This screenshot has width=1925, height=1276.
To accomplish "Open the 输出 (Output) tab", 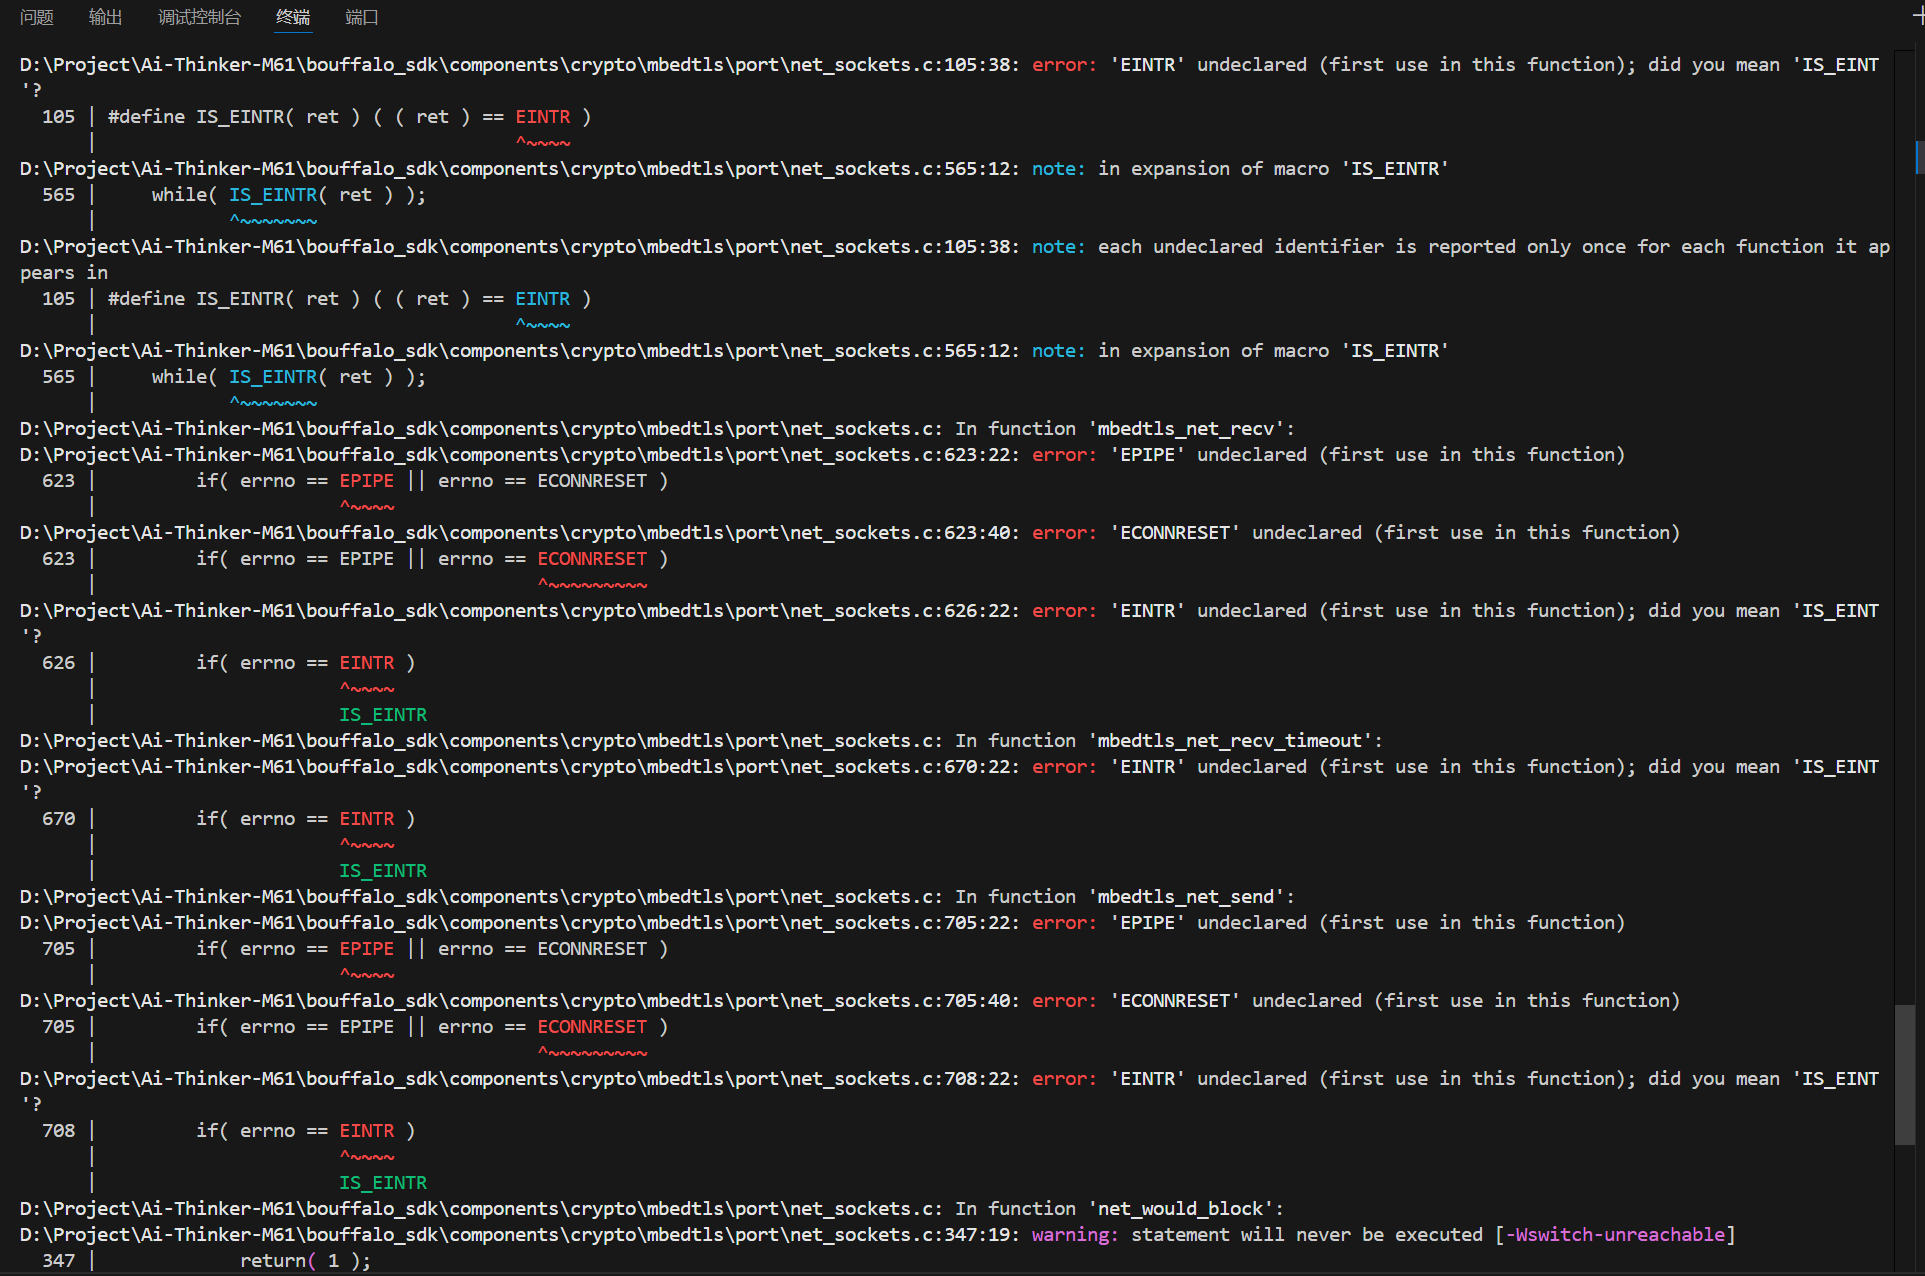I will (x=105, y=17).
